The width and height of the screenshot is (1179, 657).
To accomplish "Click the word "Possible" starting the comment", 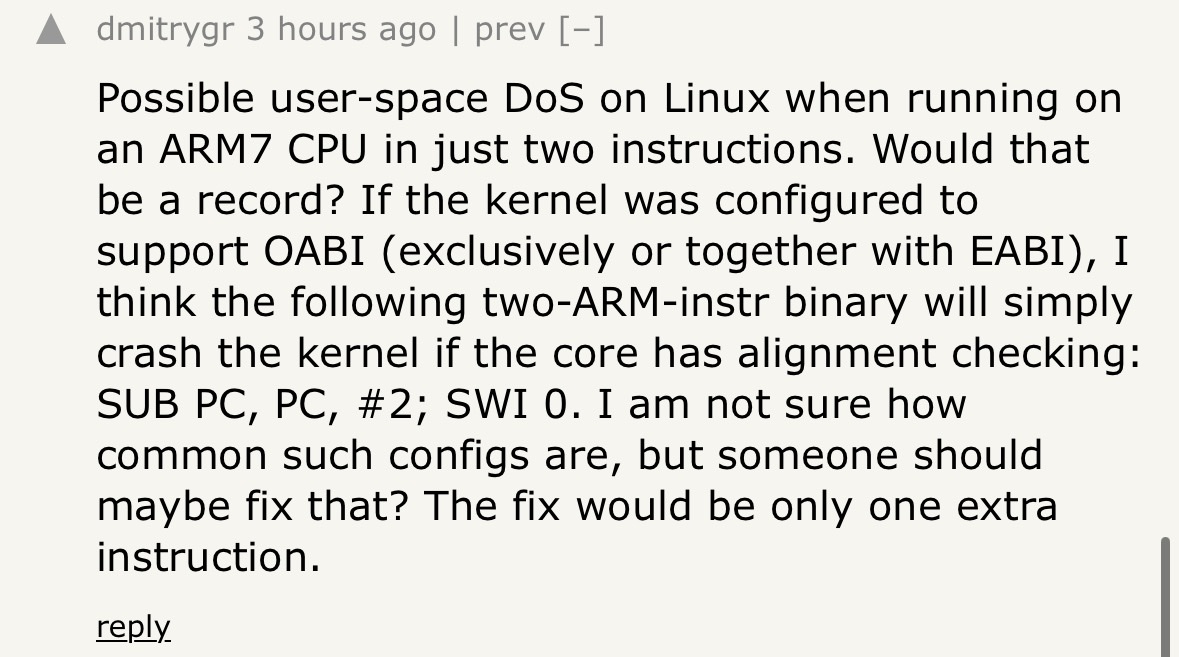I will click(x=176, y=99).
